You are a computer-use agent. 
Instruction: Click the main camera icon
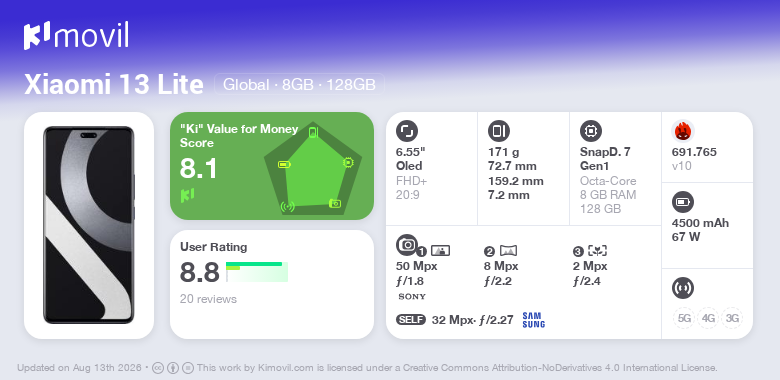pyautogui.click(x=407, y=245)
